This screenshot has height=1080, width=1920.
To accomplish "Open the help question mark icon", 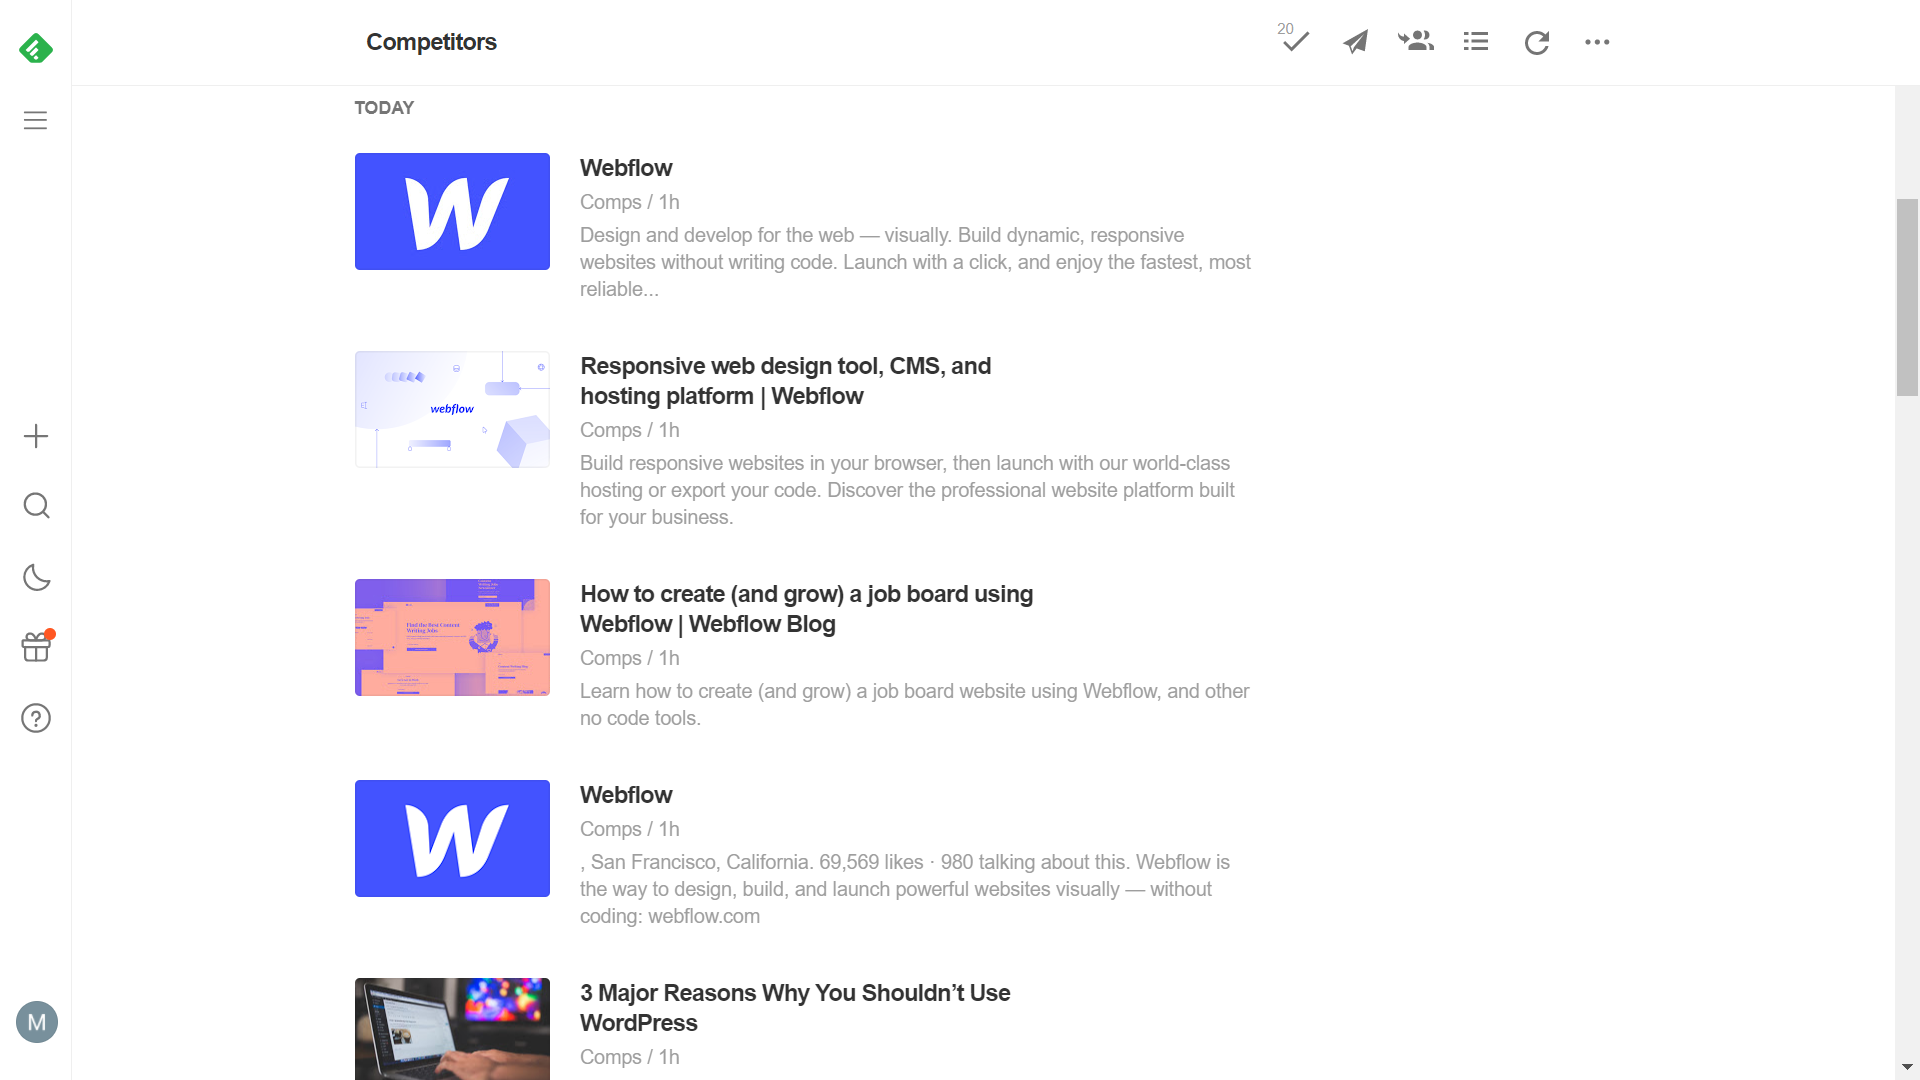I will tap(36, 718).
